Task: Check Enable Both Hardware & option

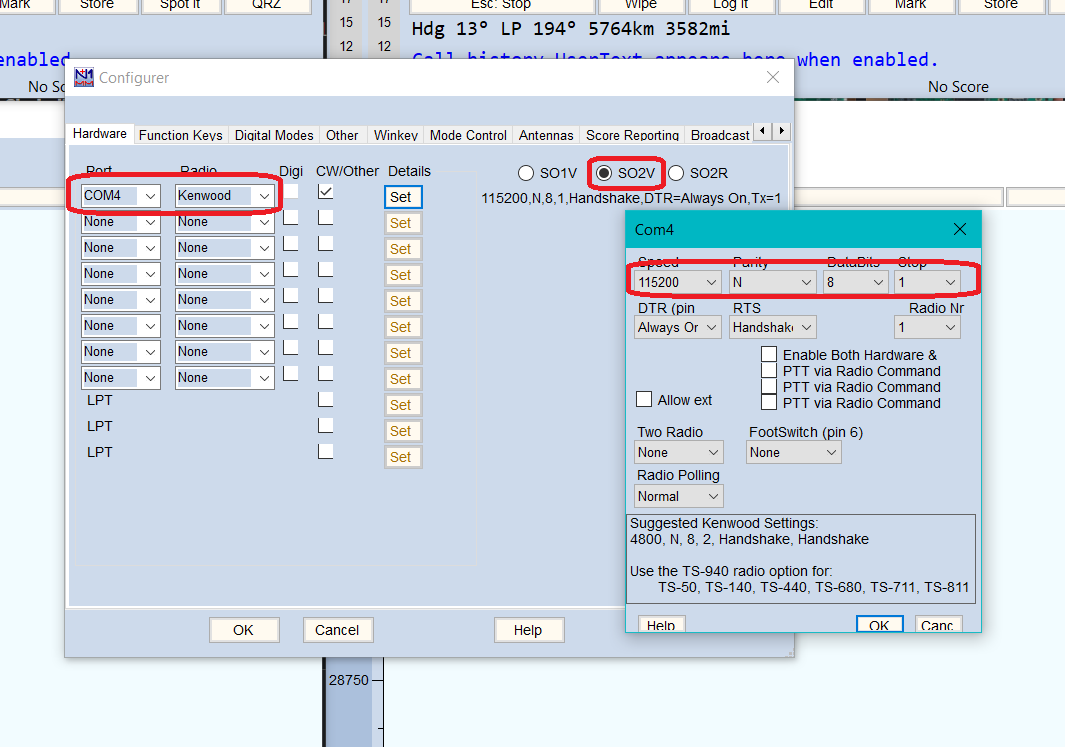Action: coord(769,354)
